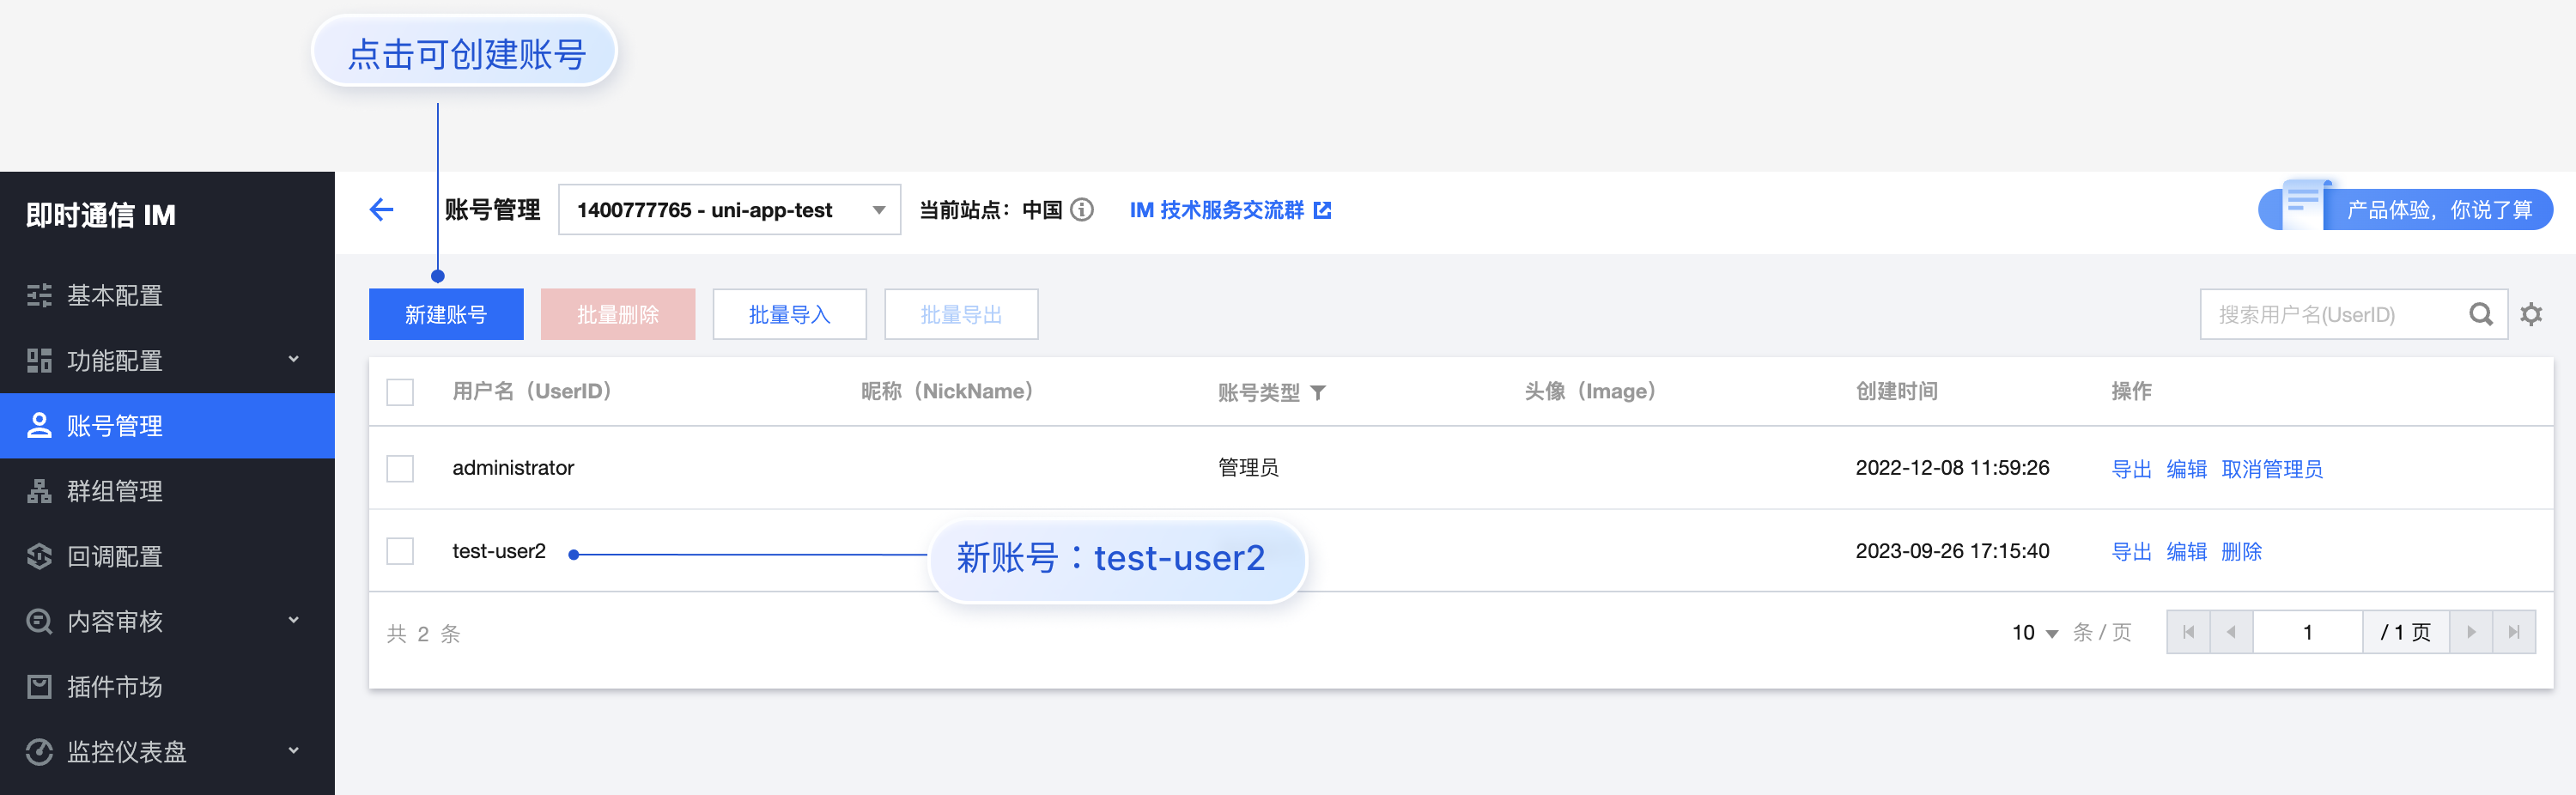Open the IM 技术服务交流群 link

[1219, 210]
